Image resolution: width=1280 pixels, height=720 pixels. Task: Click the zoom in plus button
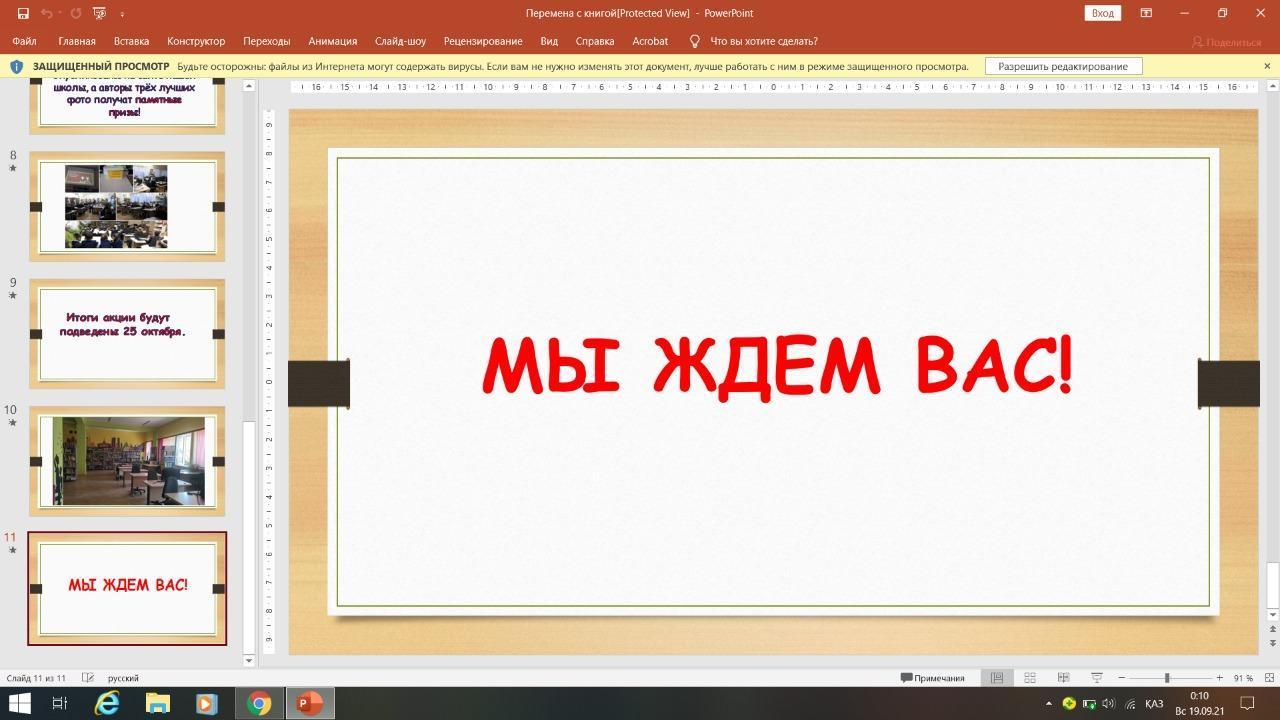click(x=1219, y=678)
